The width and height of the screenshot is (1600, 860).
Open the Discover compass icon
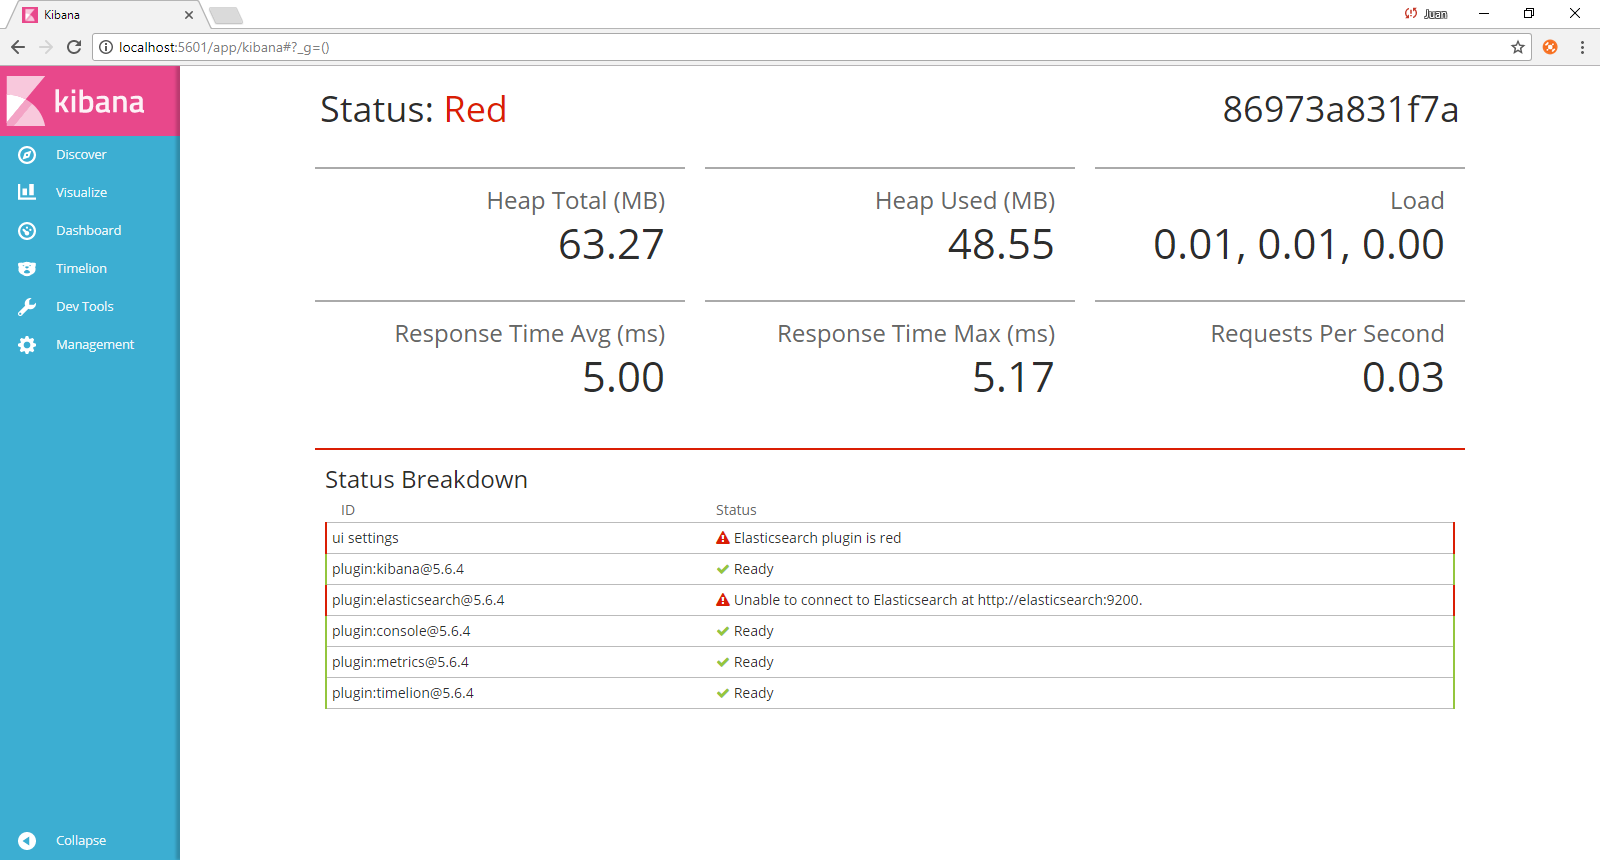coord(27,155)
